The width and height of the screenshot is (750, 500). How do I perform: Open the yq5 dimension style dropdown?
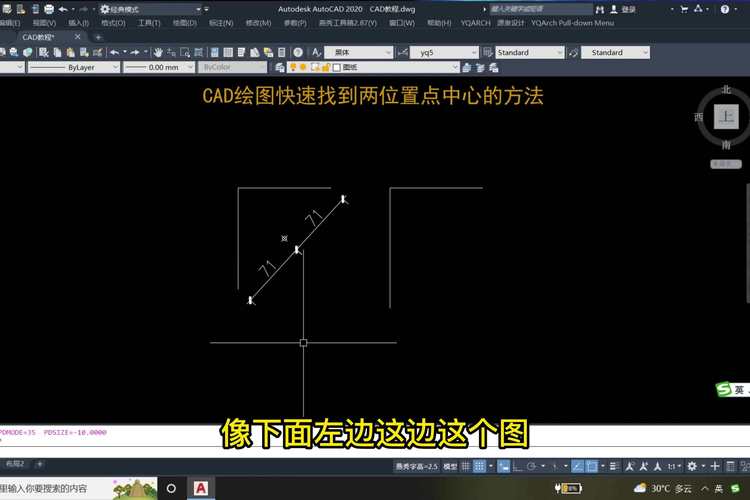pyautogui.click(x=444, y=52)
